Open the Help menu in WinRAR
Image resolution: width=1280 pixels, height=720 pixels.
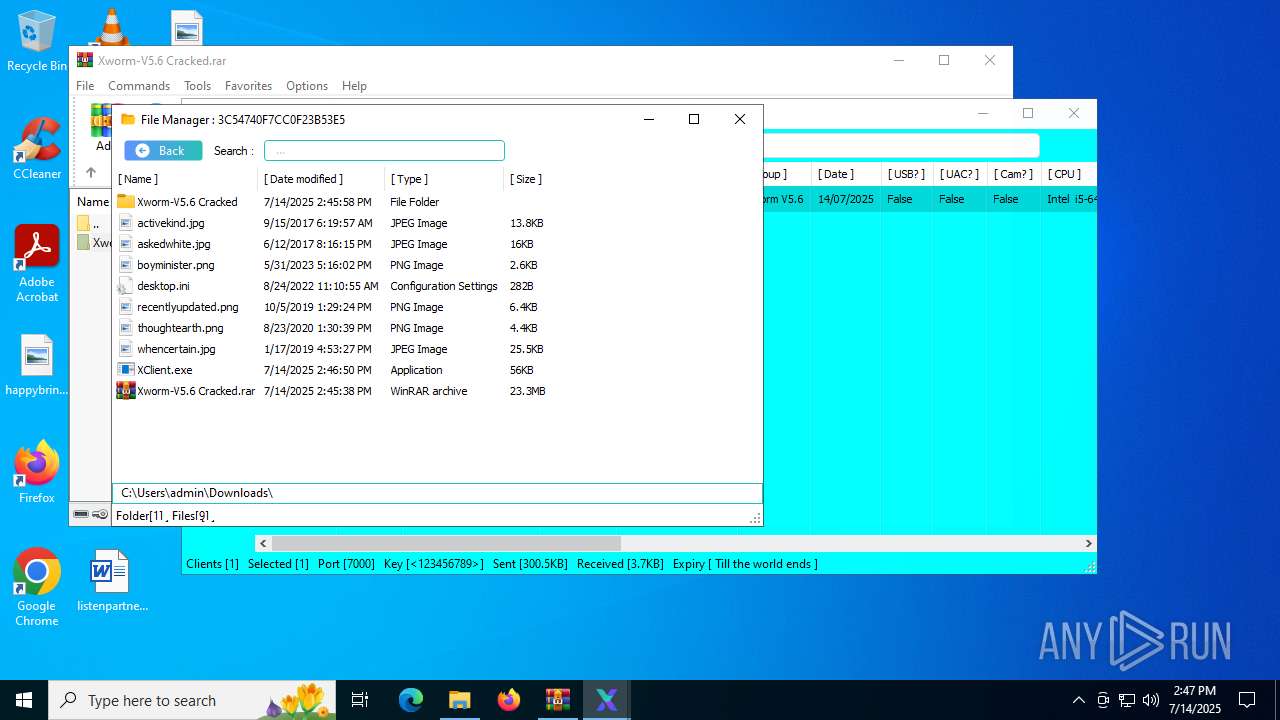pos(354,86)
